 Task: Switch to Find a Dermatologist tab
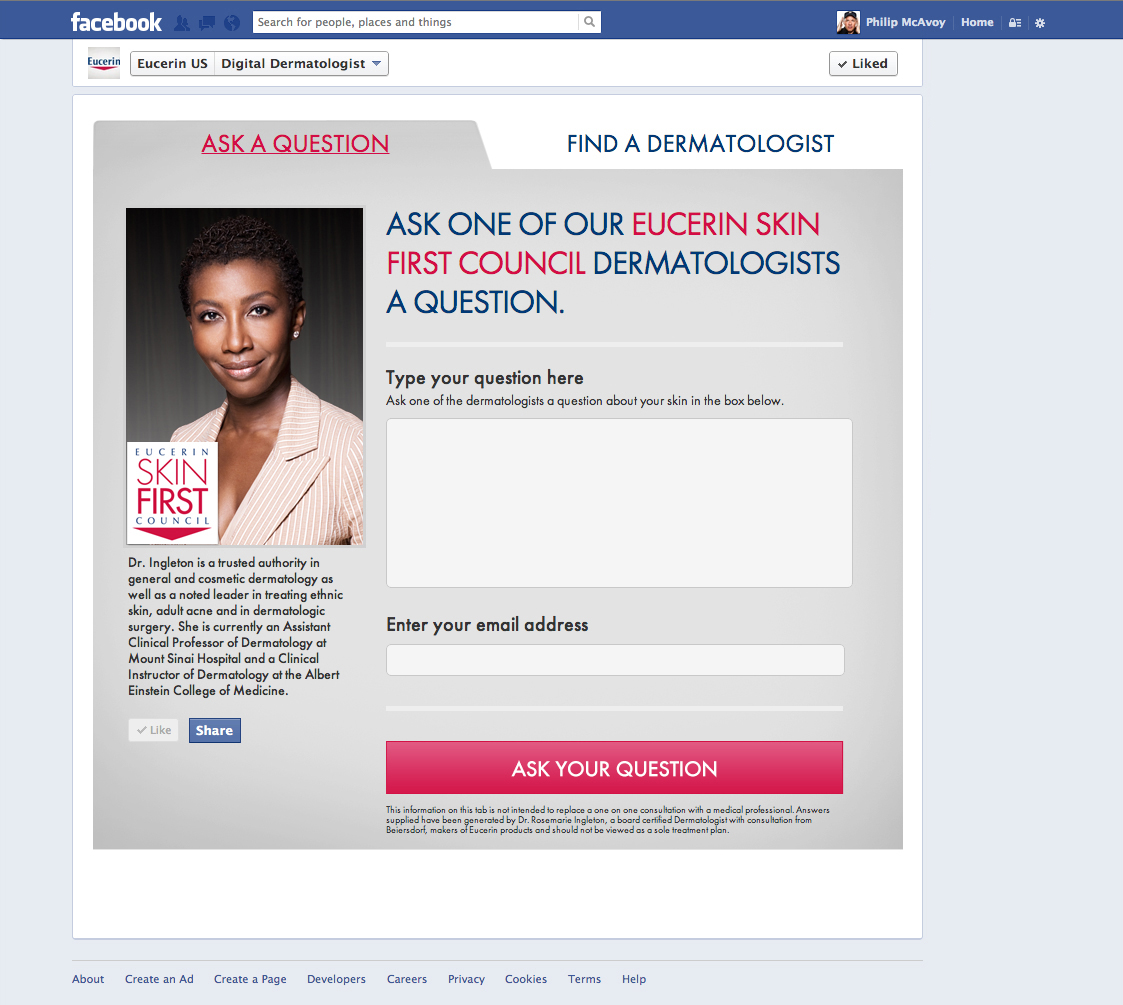tap(700, 144)
